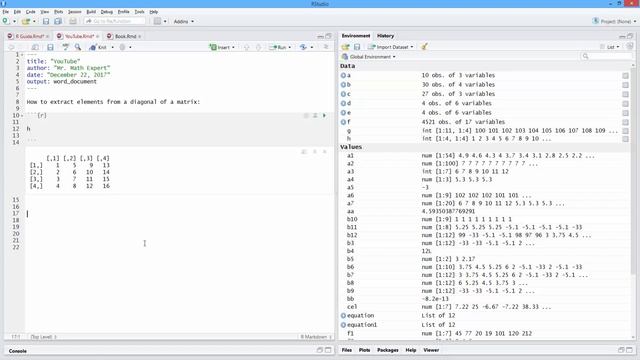Clear the chunk output with the X icon
640x360 pixels.
pos(325,152)
